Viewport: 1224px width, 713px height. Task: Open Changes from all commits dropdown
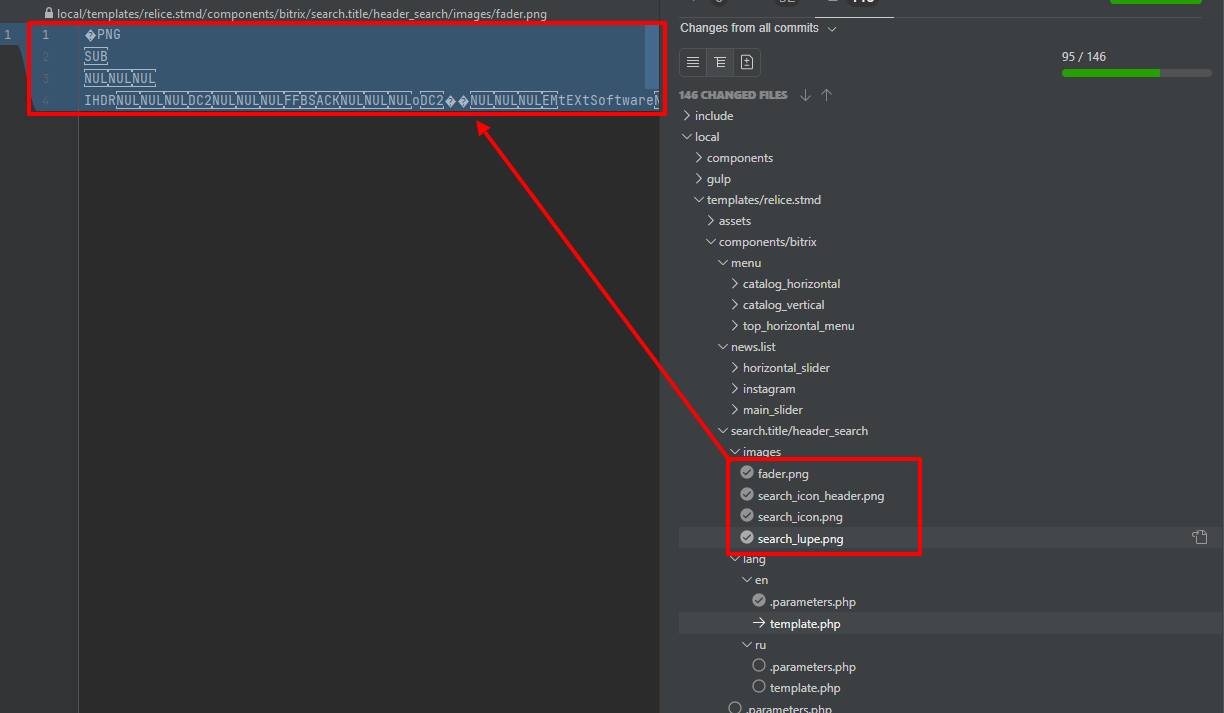[759, 28]
